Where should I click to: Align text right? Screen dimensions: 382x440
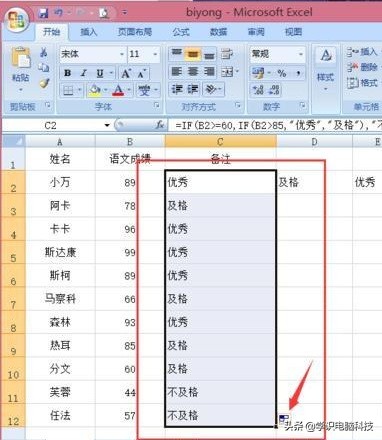point(209,71)
